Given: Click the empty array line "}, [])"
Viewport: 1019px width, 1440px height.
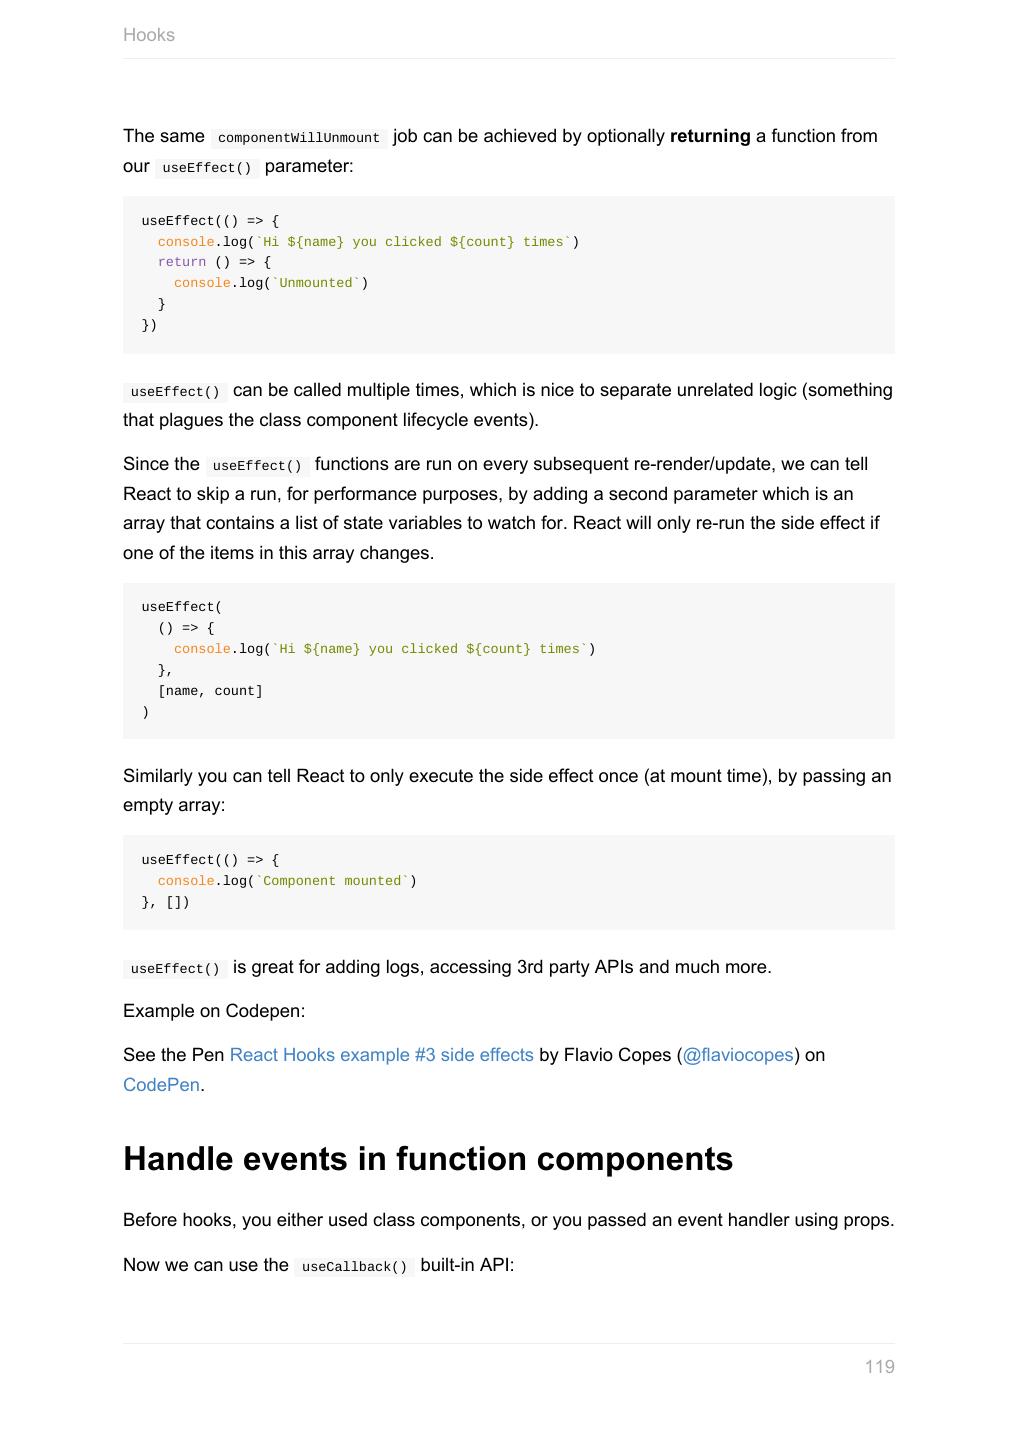Looking at the screenshot, I should [166, 902].
